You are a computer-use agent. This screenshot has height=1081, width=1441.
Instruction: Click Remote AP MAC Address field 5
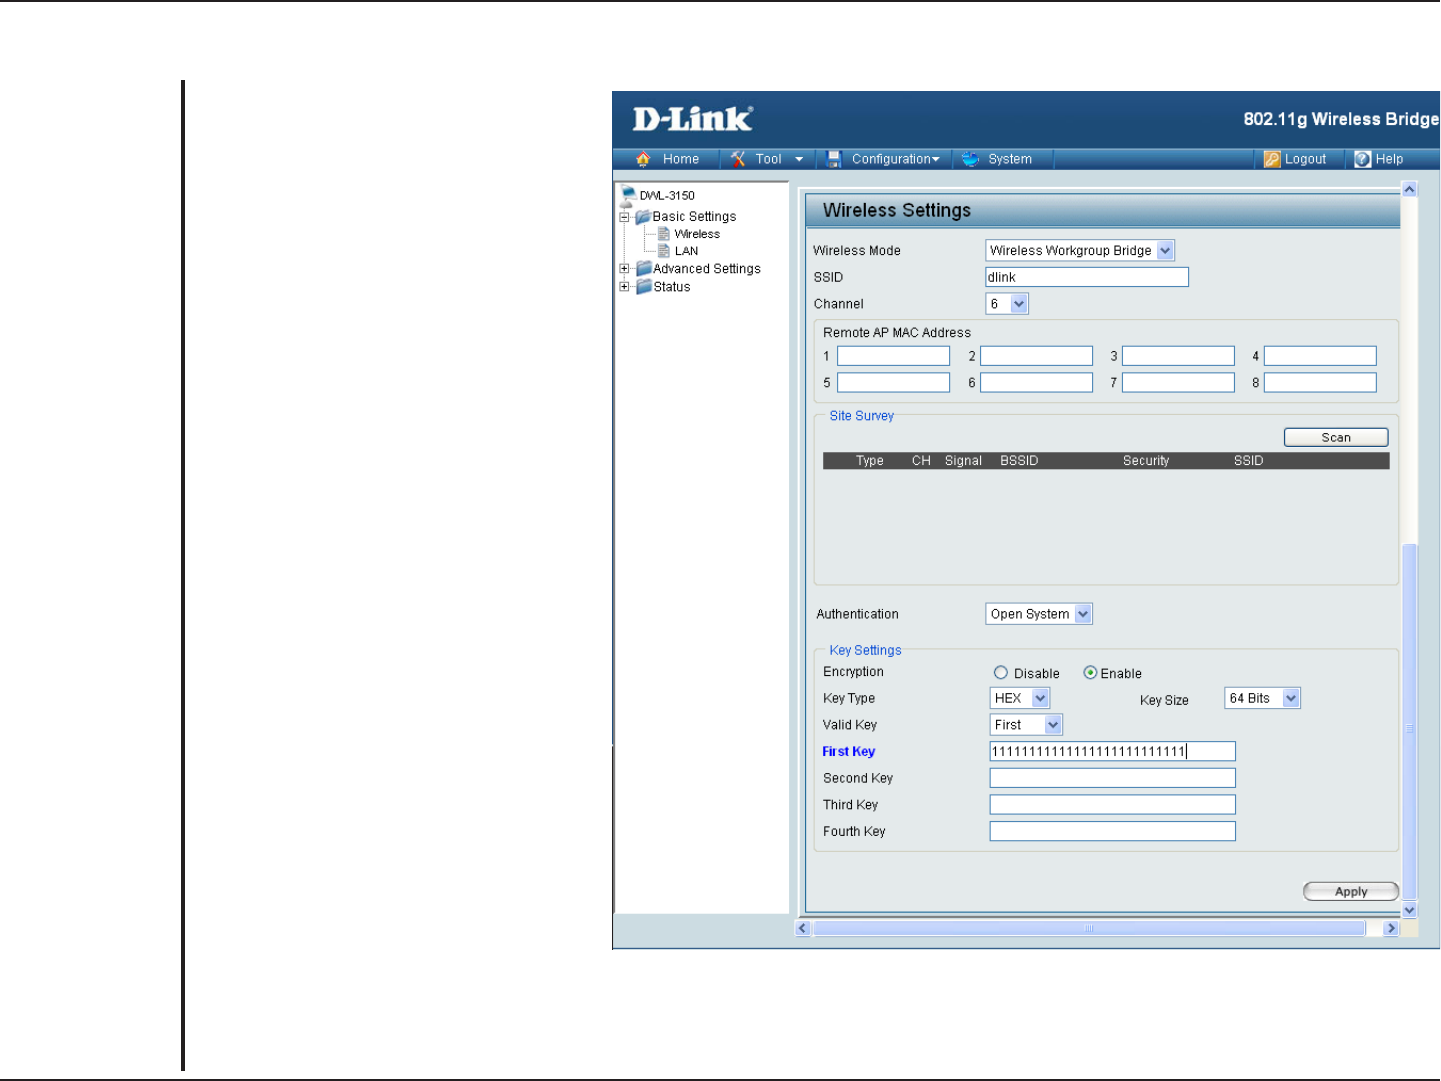[x=893, y=383]
